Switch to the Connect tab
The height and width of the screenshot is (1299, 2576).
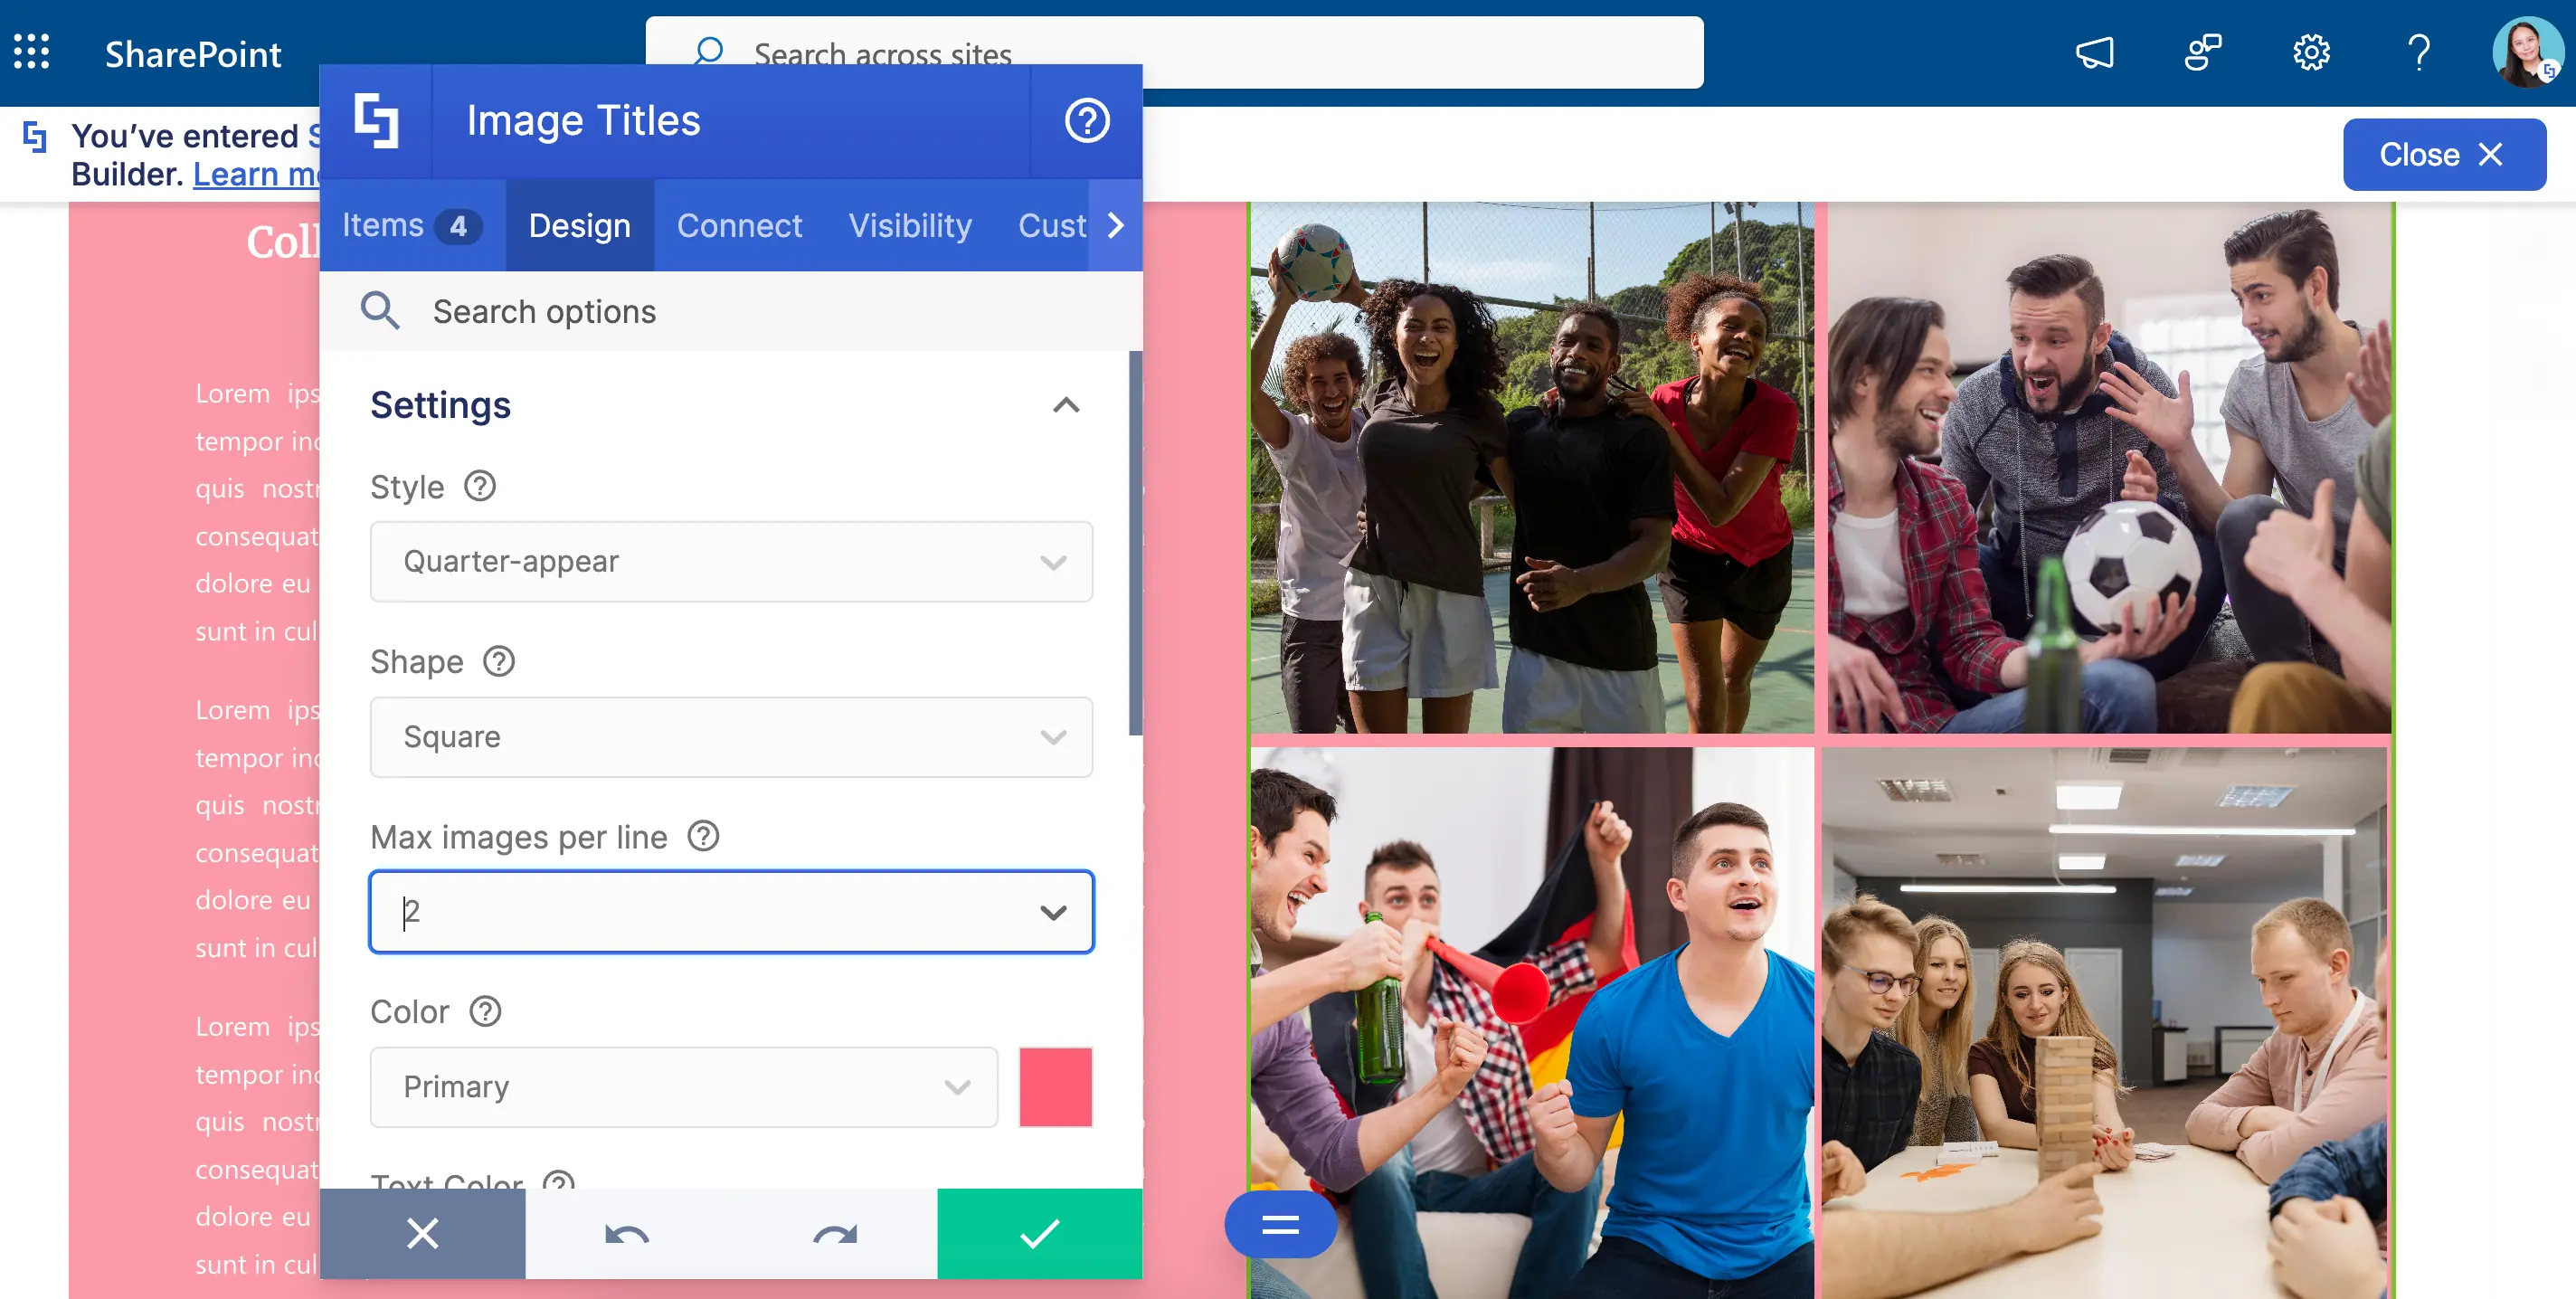[x=740, y=225]
